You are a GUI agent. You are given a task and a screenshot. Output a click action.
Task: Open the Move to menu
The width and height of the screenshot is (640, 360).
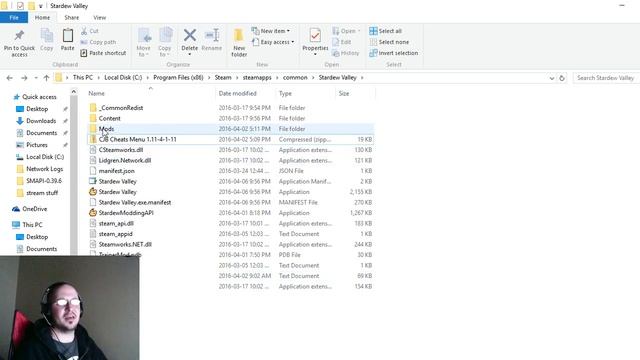144,42
